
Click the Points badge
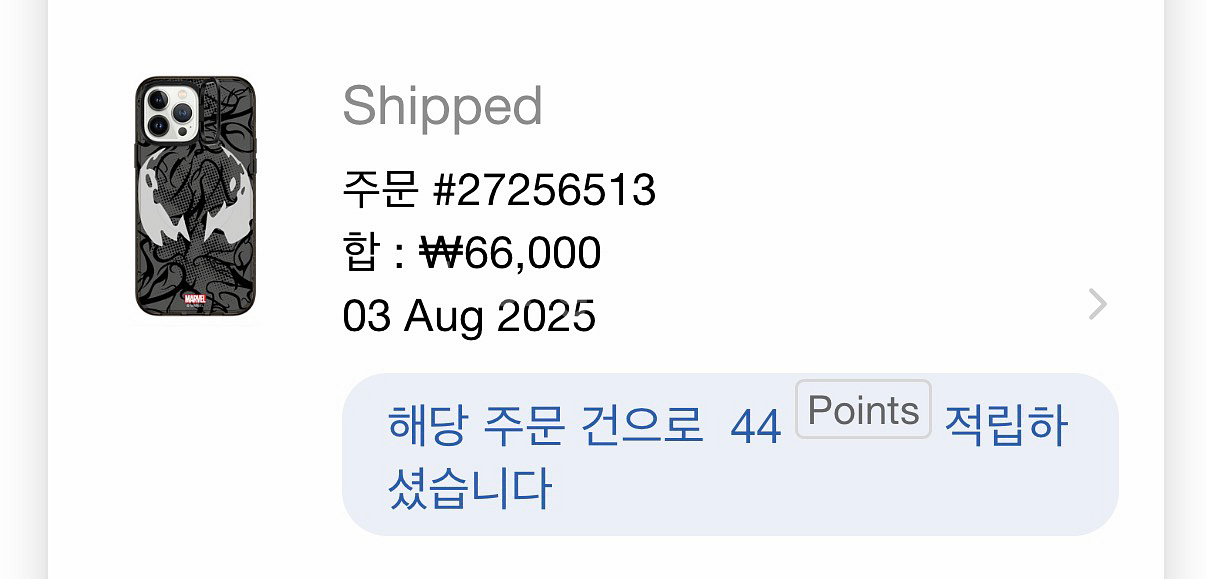(x=863, y=410)
